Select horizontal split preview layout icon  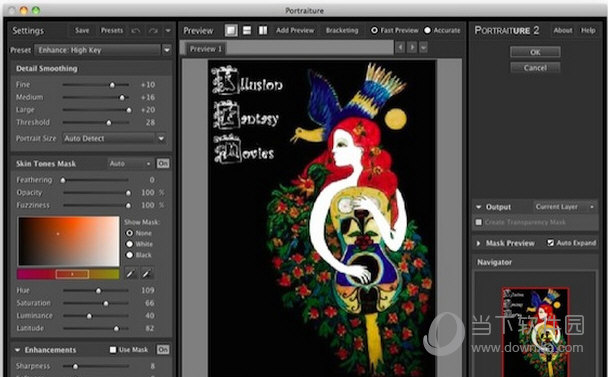point(247,30)
